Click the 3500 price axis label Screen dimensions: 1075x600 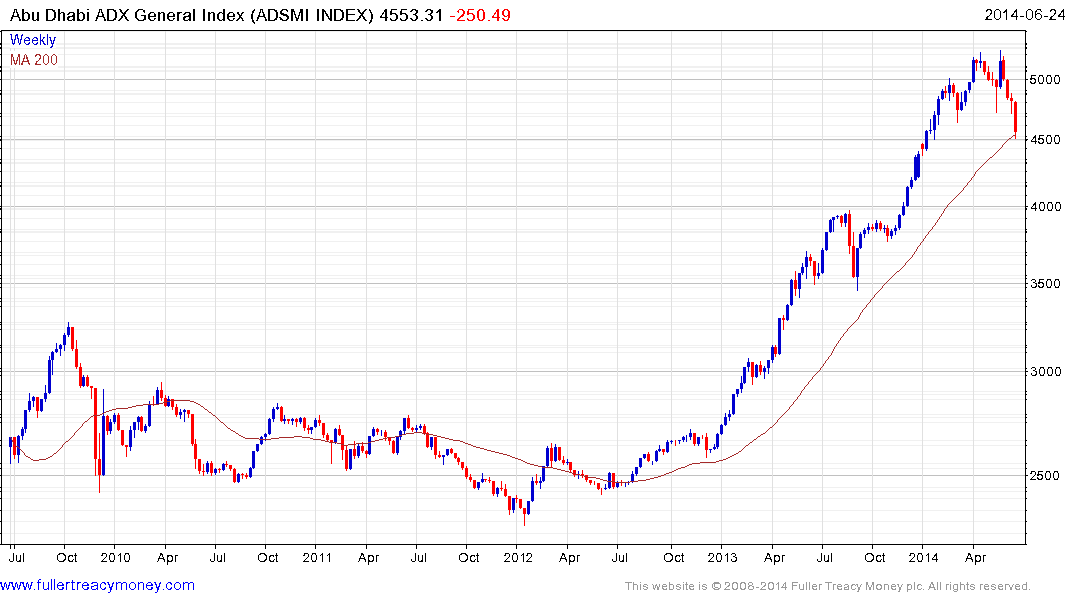[x=1046, y=284]
